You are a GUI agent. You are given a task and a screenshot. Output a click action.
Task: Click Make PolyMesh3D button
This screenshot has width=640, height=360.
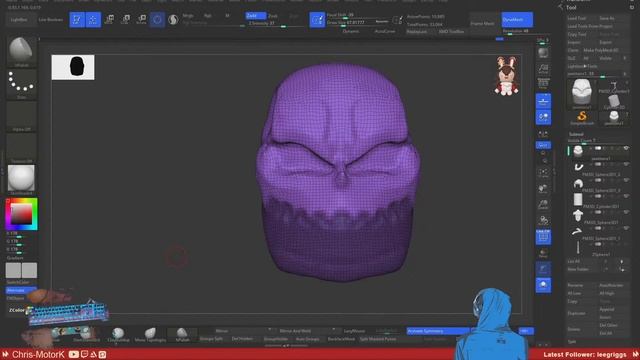(x=601, y=50)
